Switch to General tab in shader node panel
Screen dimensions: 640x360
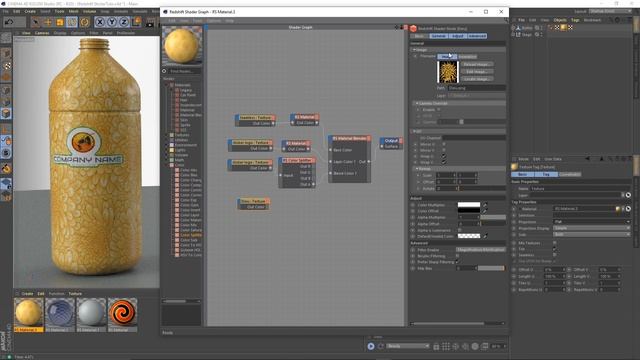(438, 36)
